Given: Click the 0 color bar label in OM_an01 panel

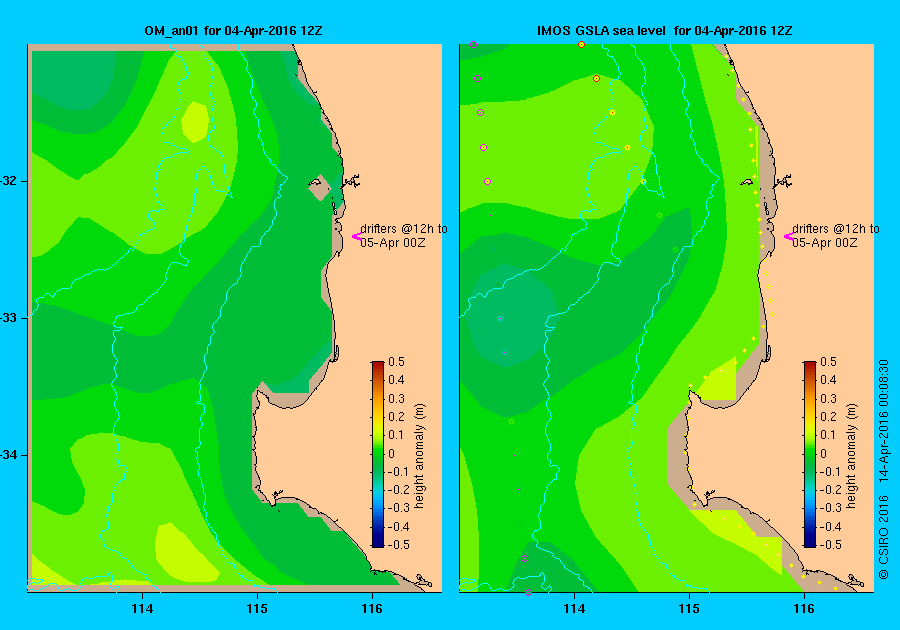Looking at the screenshot, I should (391, 453).
